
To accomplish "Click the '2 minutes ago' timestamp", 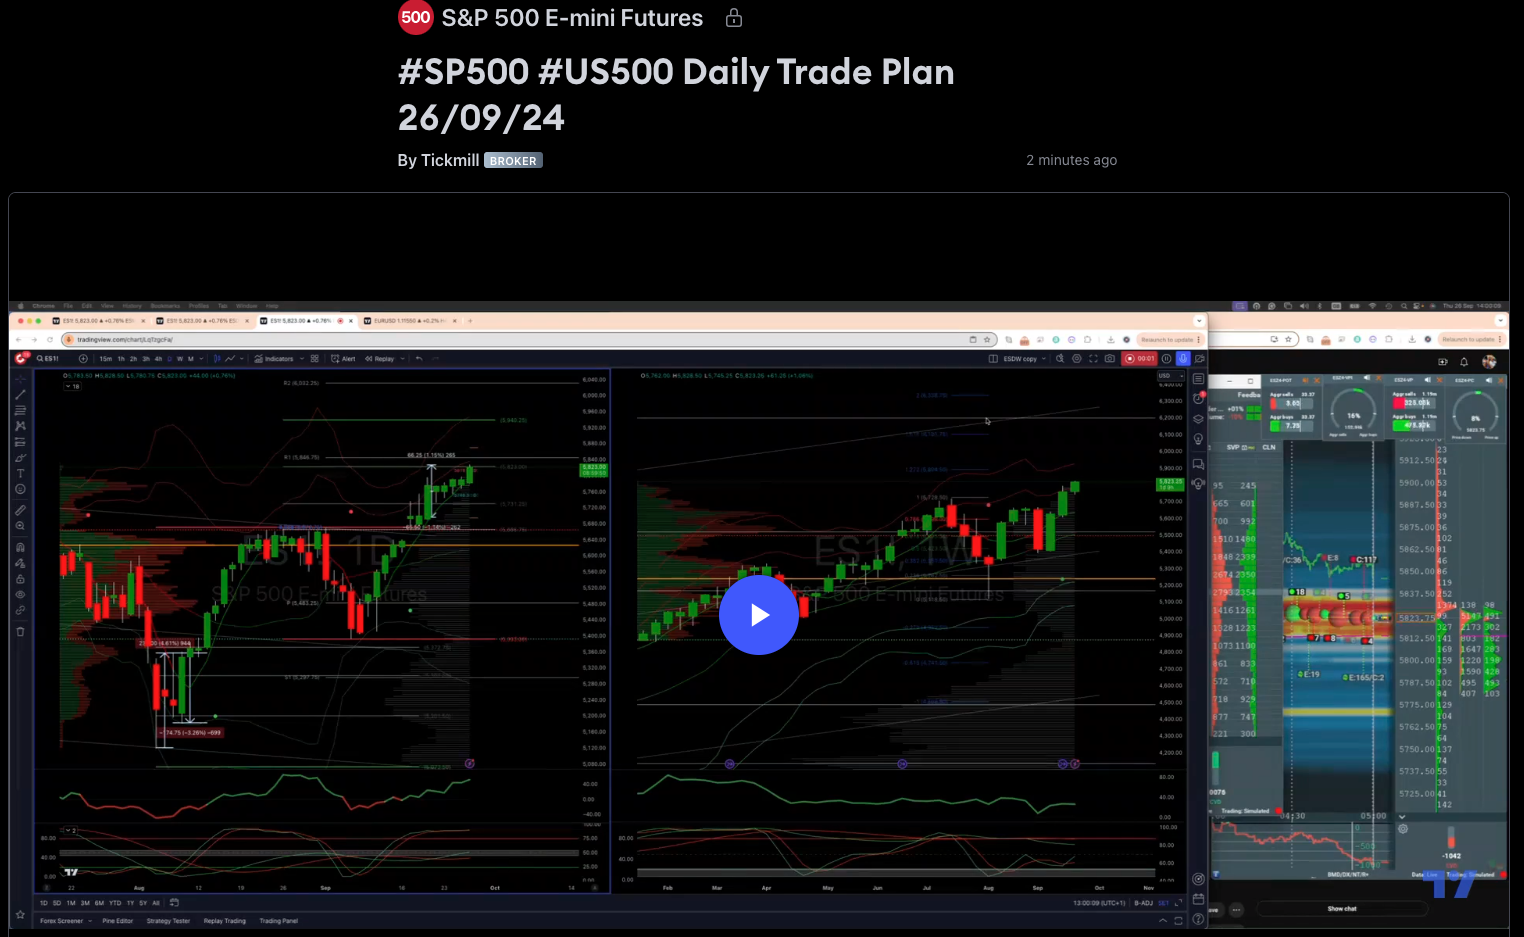I will (1071, 160).
